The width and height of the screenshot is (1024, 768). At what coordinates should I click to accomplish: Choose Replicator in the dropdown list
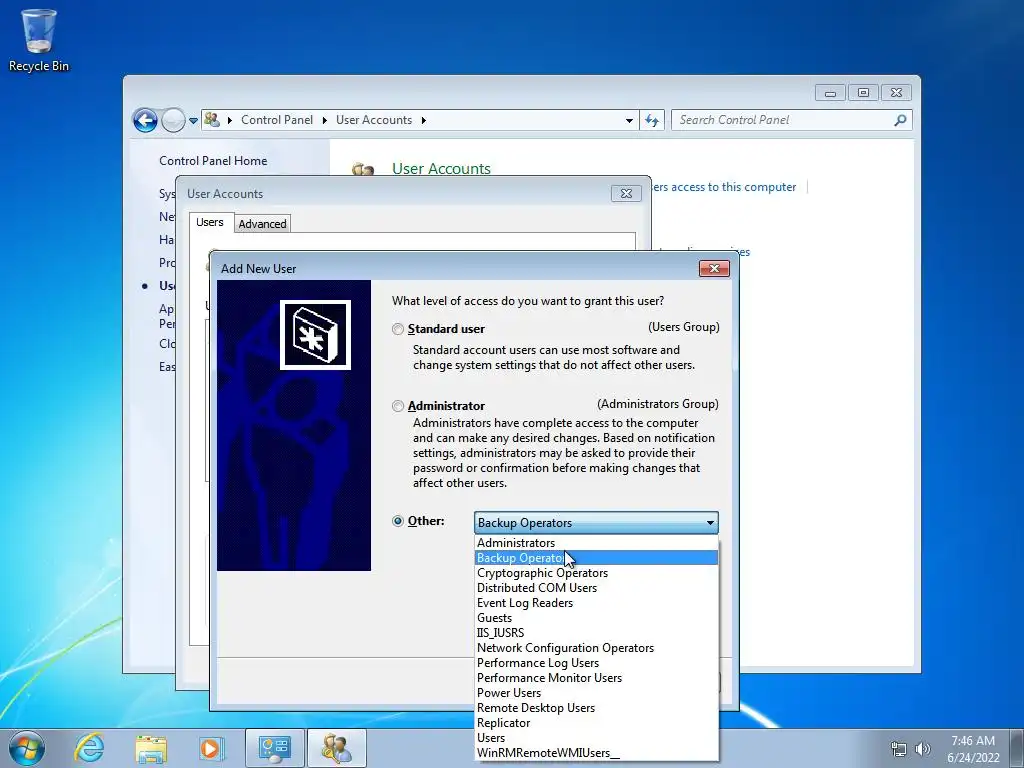coord(596,723)
